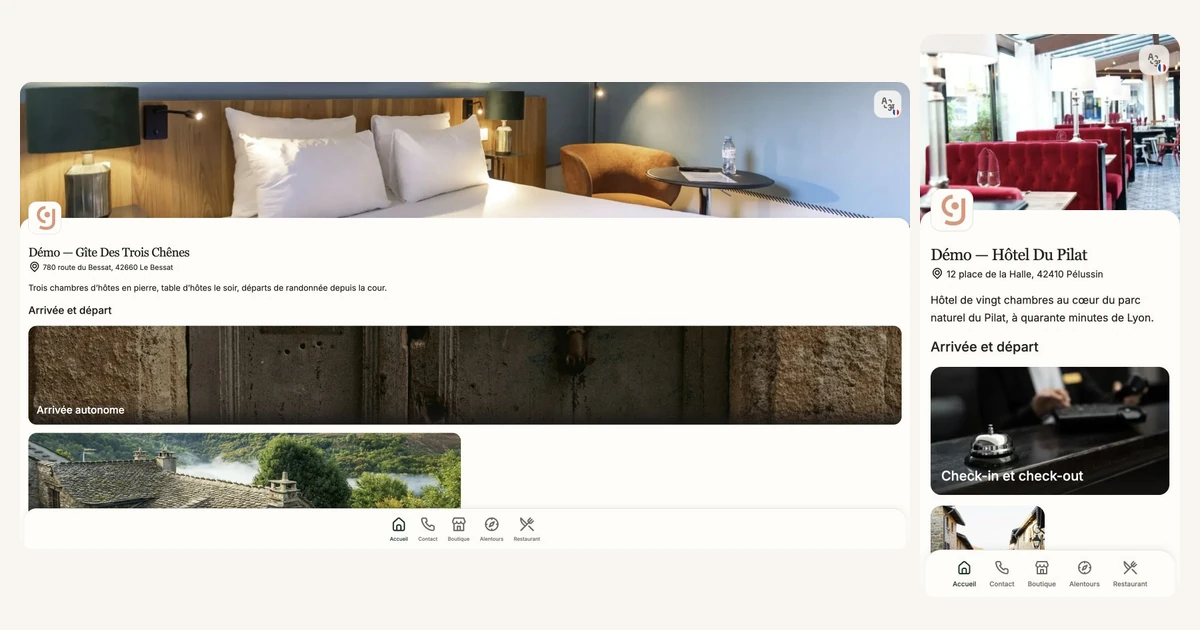Screen dimensions: 1200x630
Task: Tap the logo badge in Hôtel Du Pilat view
Action: click(952, 210)
